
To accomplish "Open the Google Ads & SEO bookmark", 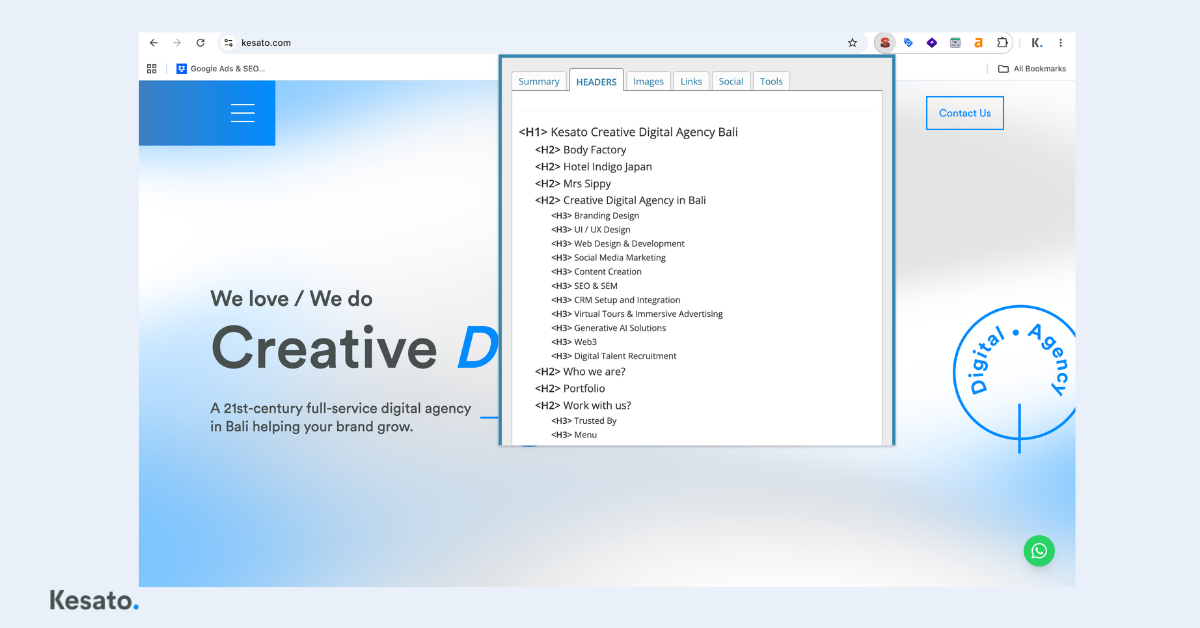I will point(221,69).
